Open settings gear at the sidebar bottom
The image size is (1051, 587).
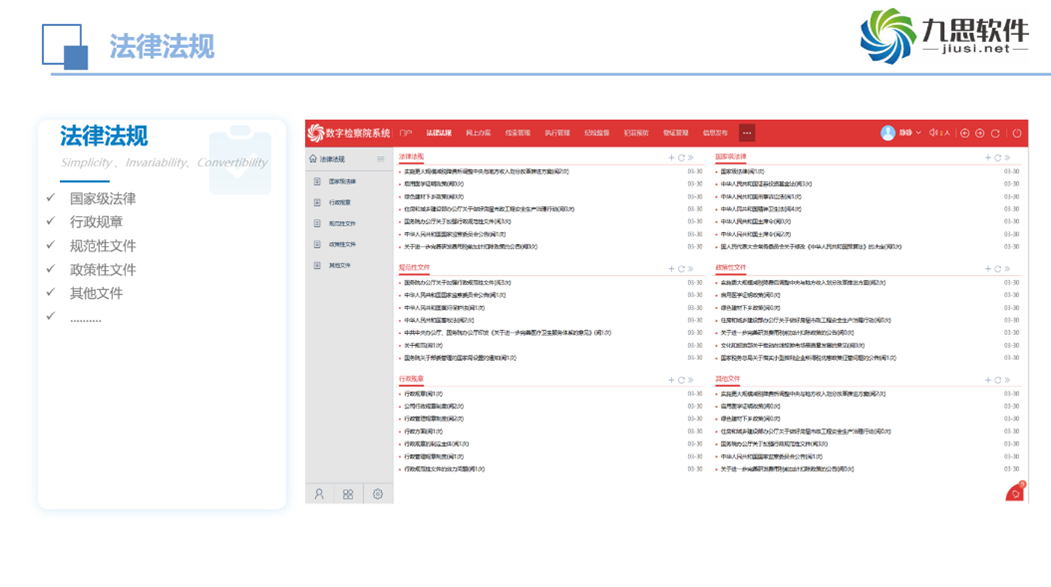click(x=378, y=494)
